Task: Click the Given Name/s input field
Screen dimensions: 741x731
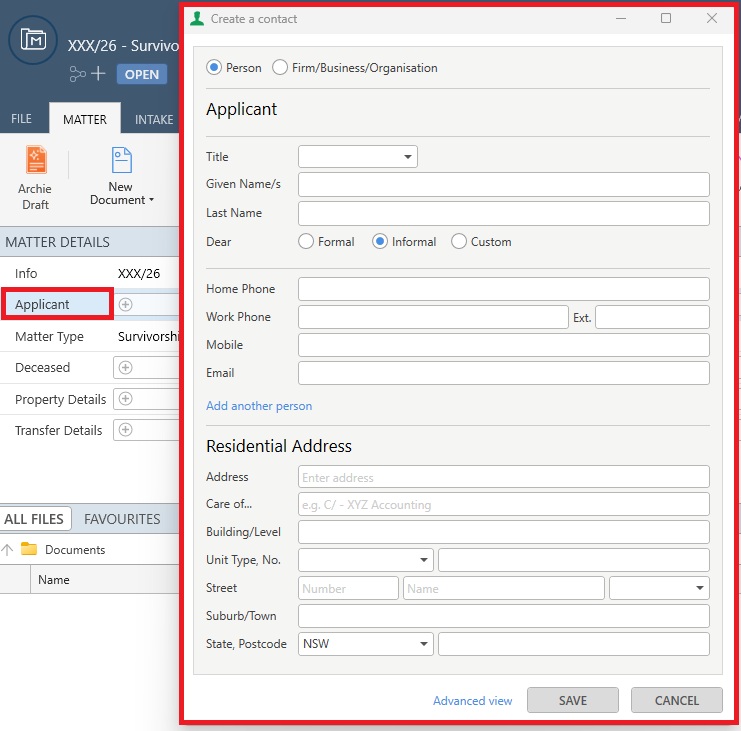Action: [503, 185]
